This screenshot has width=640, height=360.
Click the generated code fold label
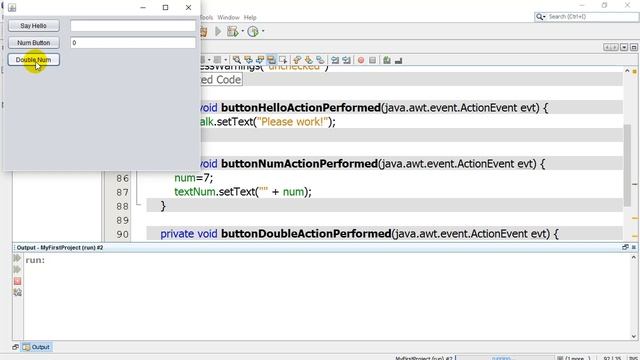(221, 80)
